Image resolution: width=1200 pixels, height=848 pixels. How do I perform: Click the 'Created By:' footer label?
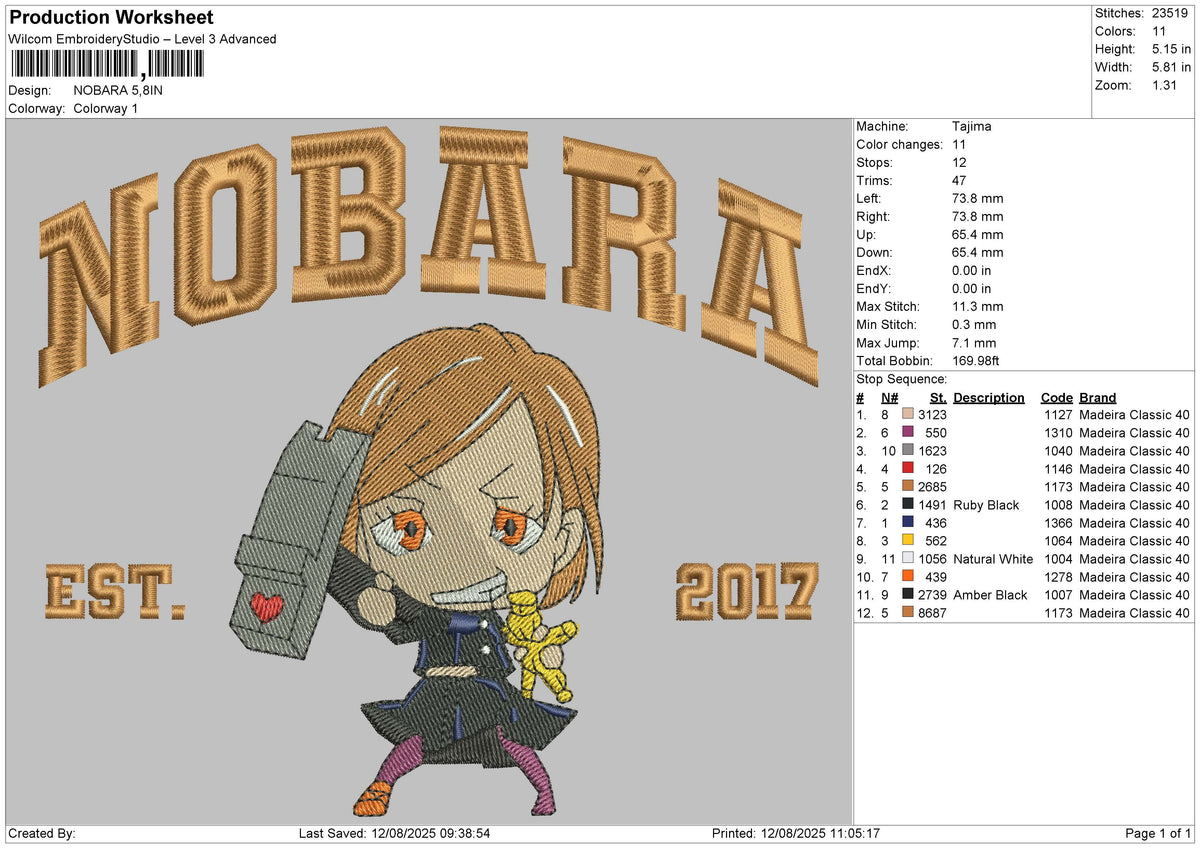point(41,833)
